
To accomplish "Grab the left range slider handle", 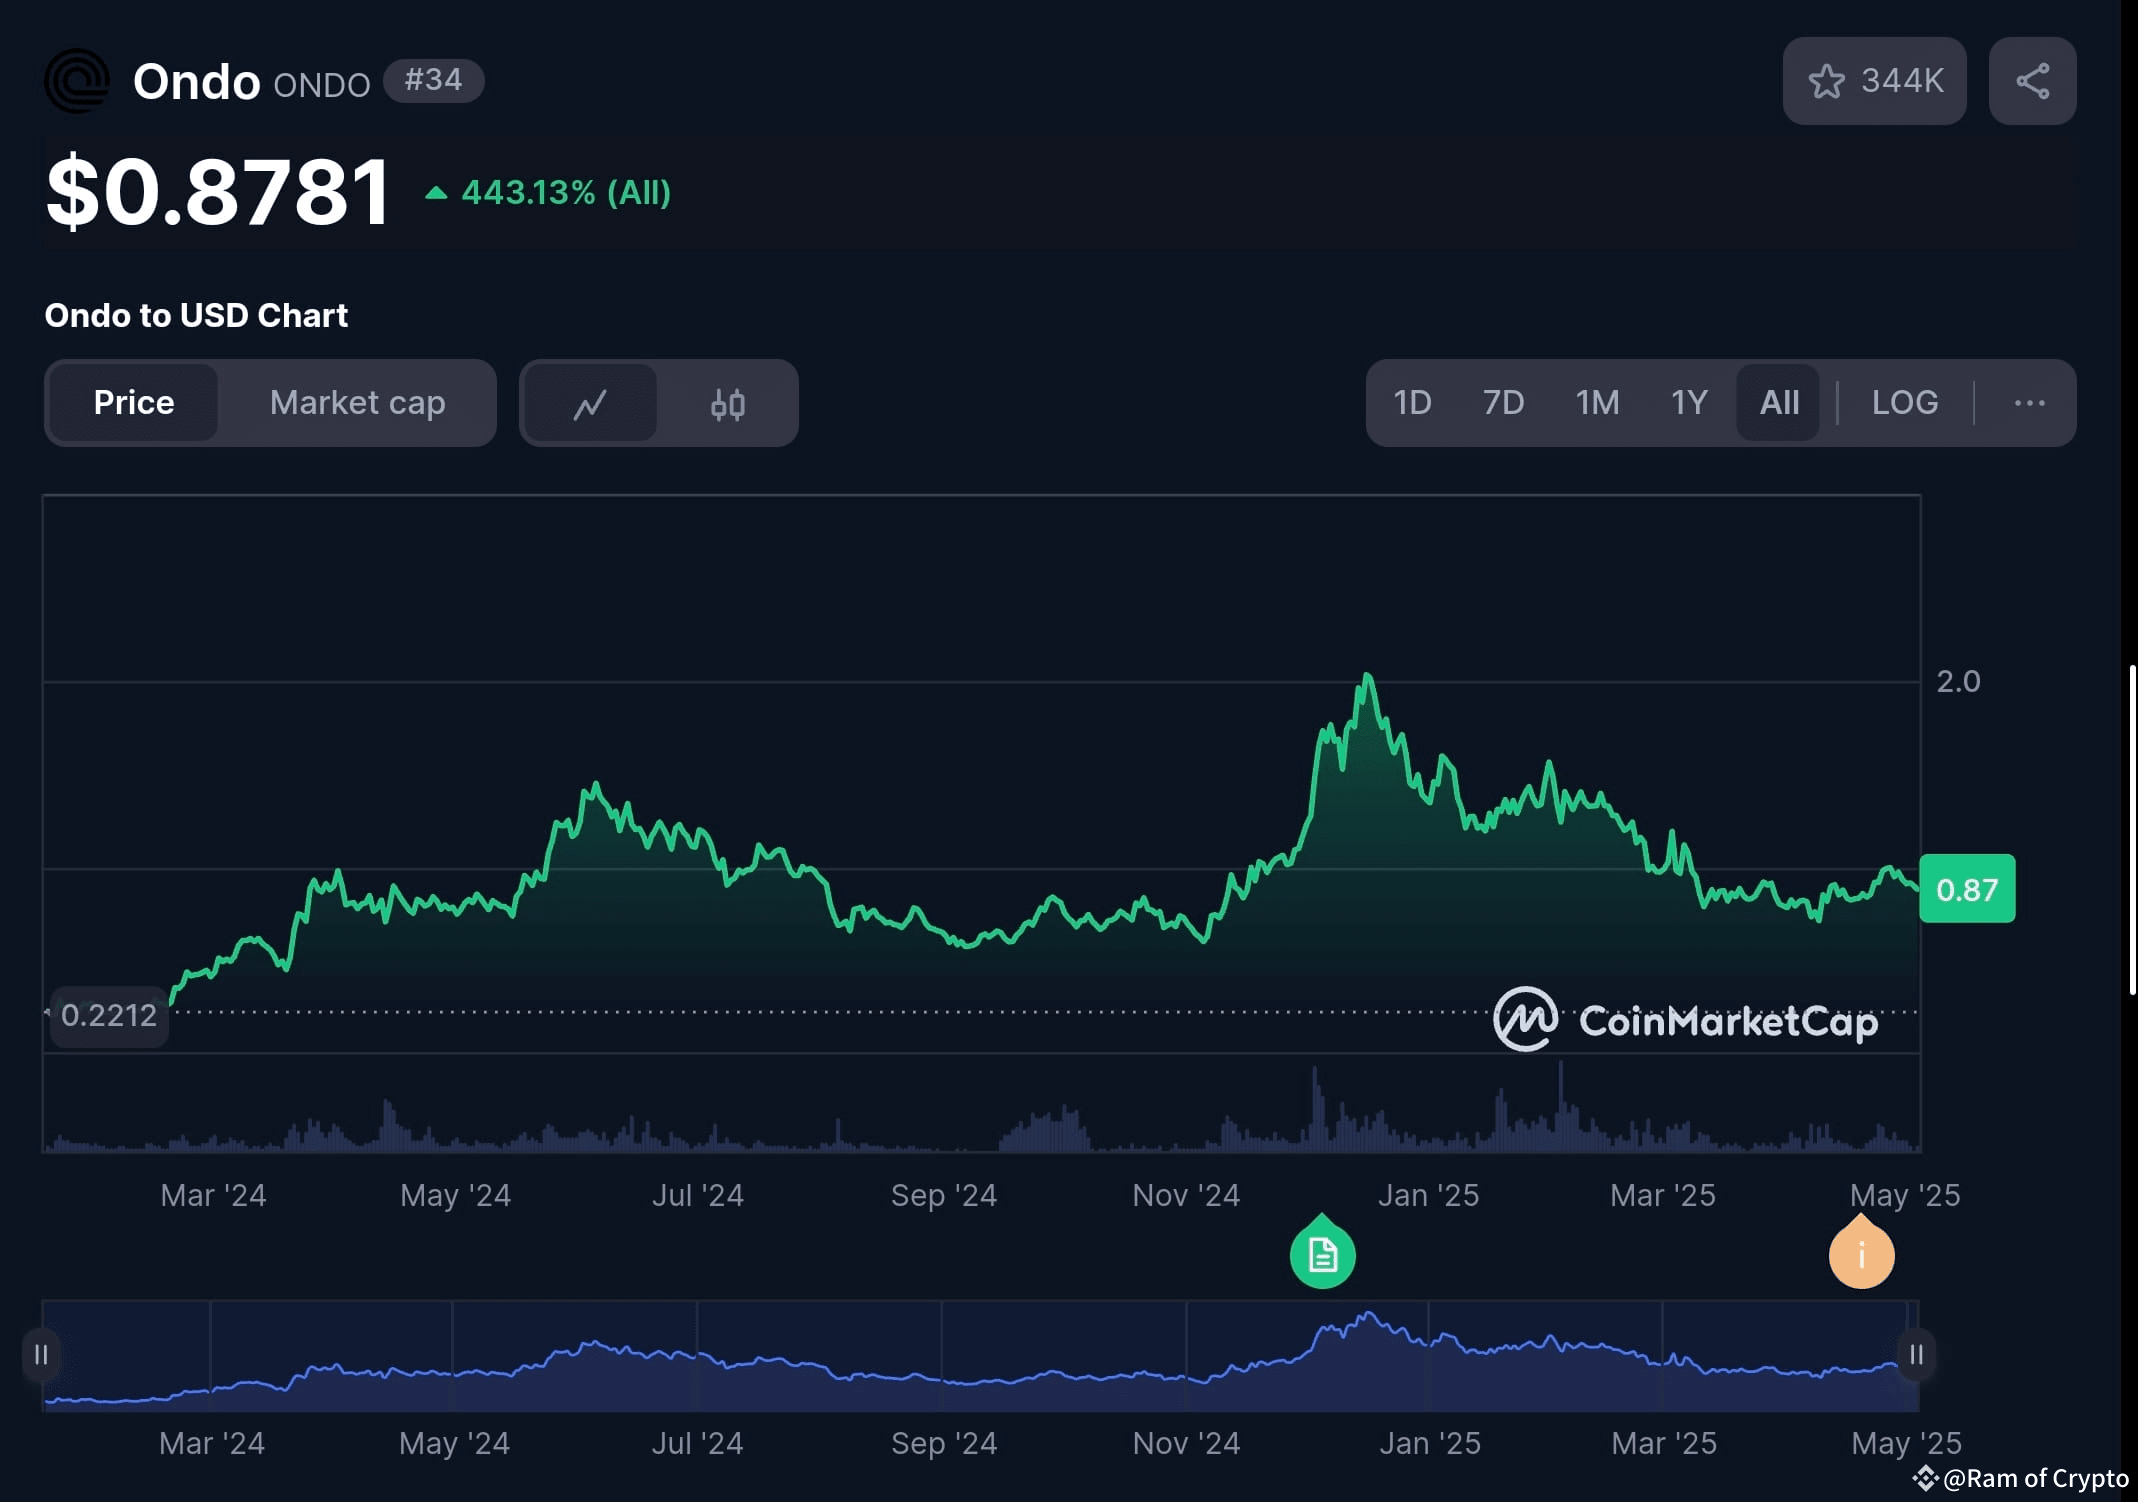I will 41,1355.
